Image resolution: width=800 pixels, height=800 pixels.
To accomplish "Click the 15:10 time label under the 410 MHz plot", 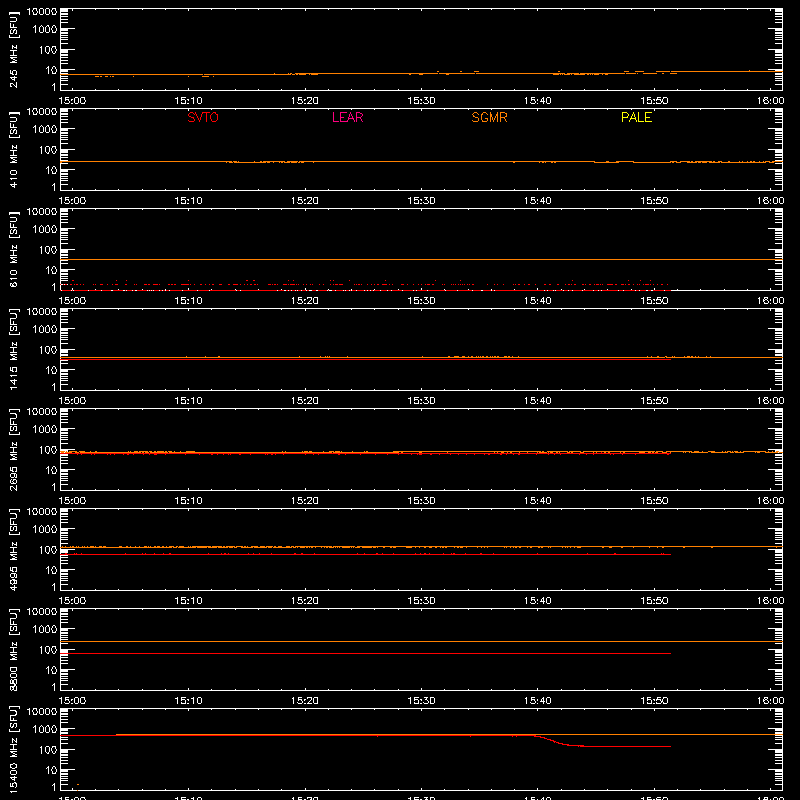I will click(188, 201).
